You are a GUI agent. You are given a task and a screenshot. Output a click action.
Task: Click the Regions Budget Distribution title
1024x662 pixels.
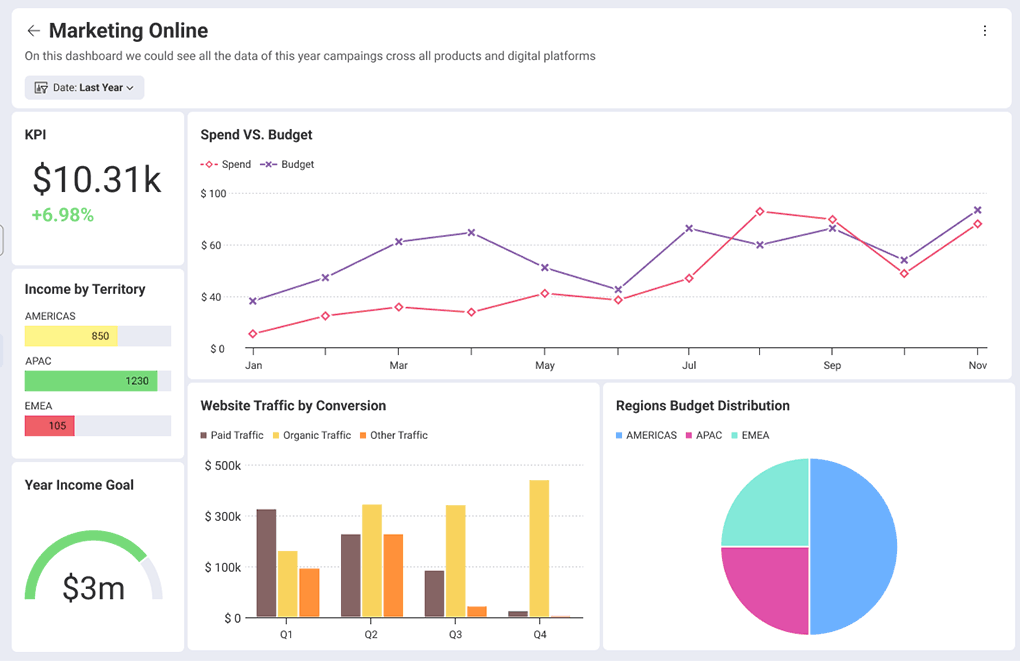coord(705,407)
